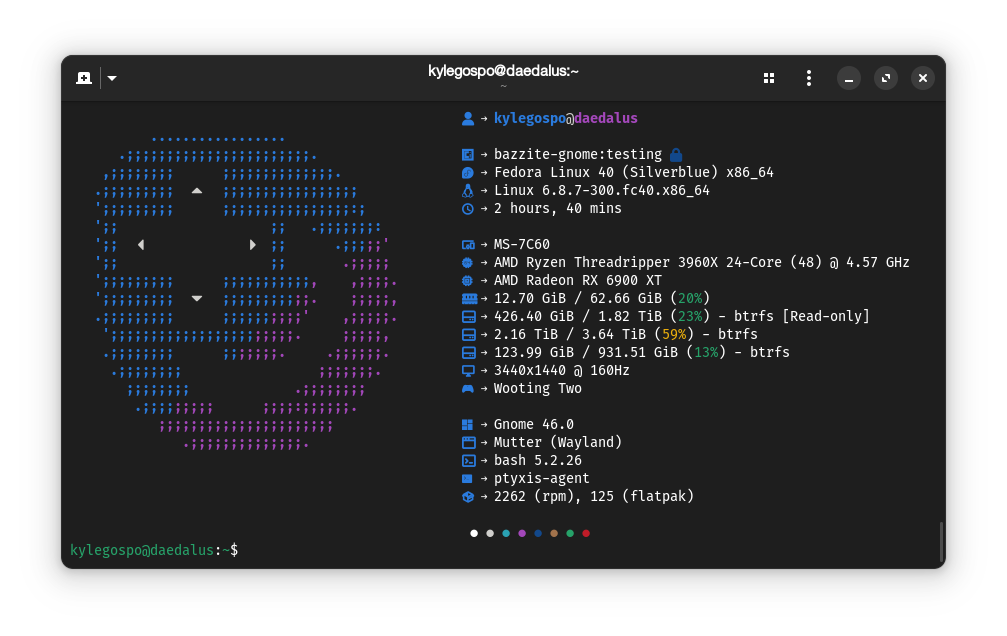
Task: Restore the terminal window size
Action: pos(886,78)
